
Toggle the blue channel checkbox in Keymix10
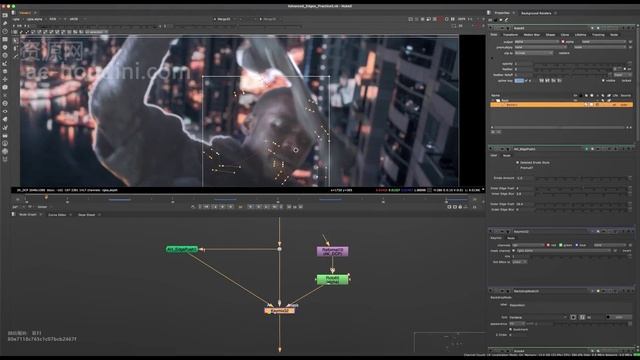point(577,245)
